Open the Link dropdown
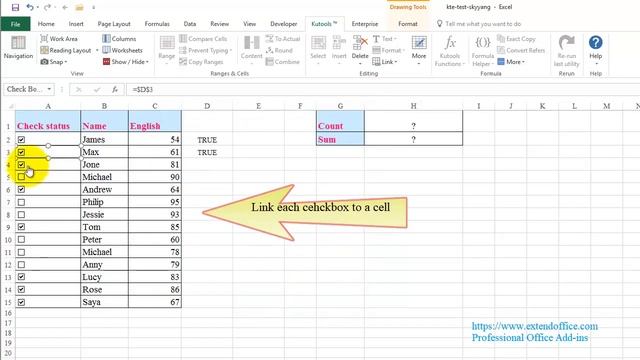 (385, 62)
